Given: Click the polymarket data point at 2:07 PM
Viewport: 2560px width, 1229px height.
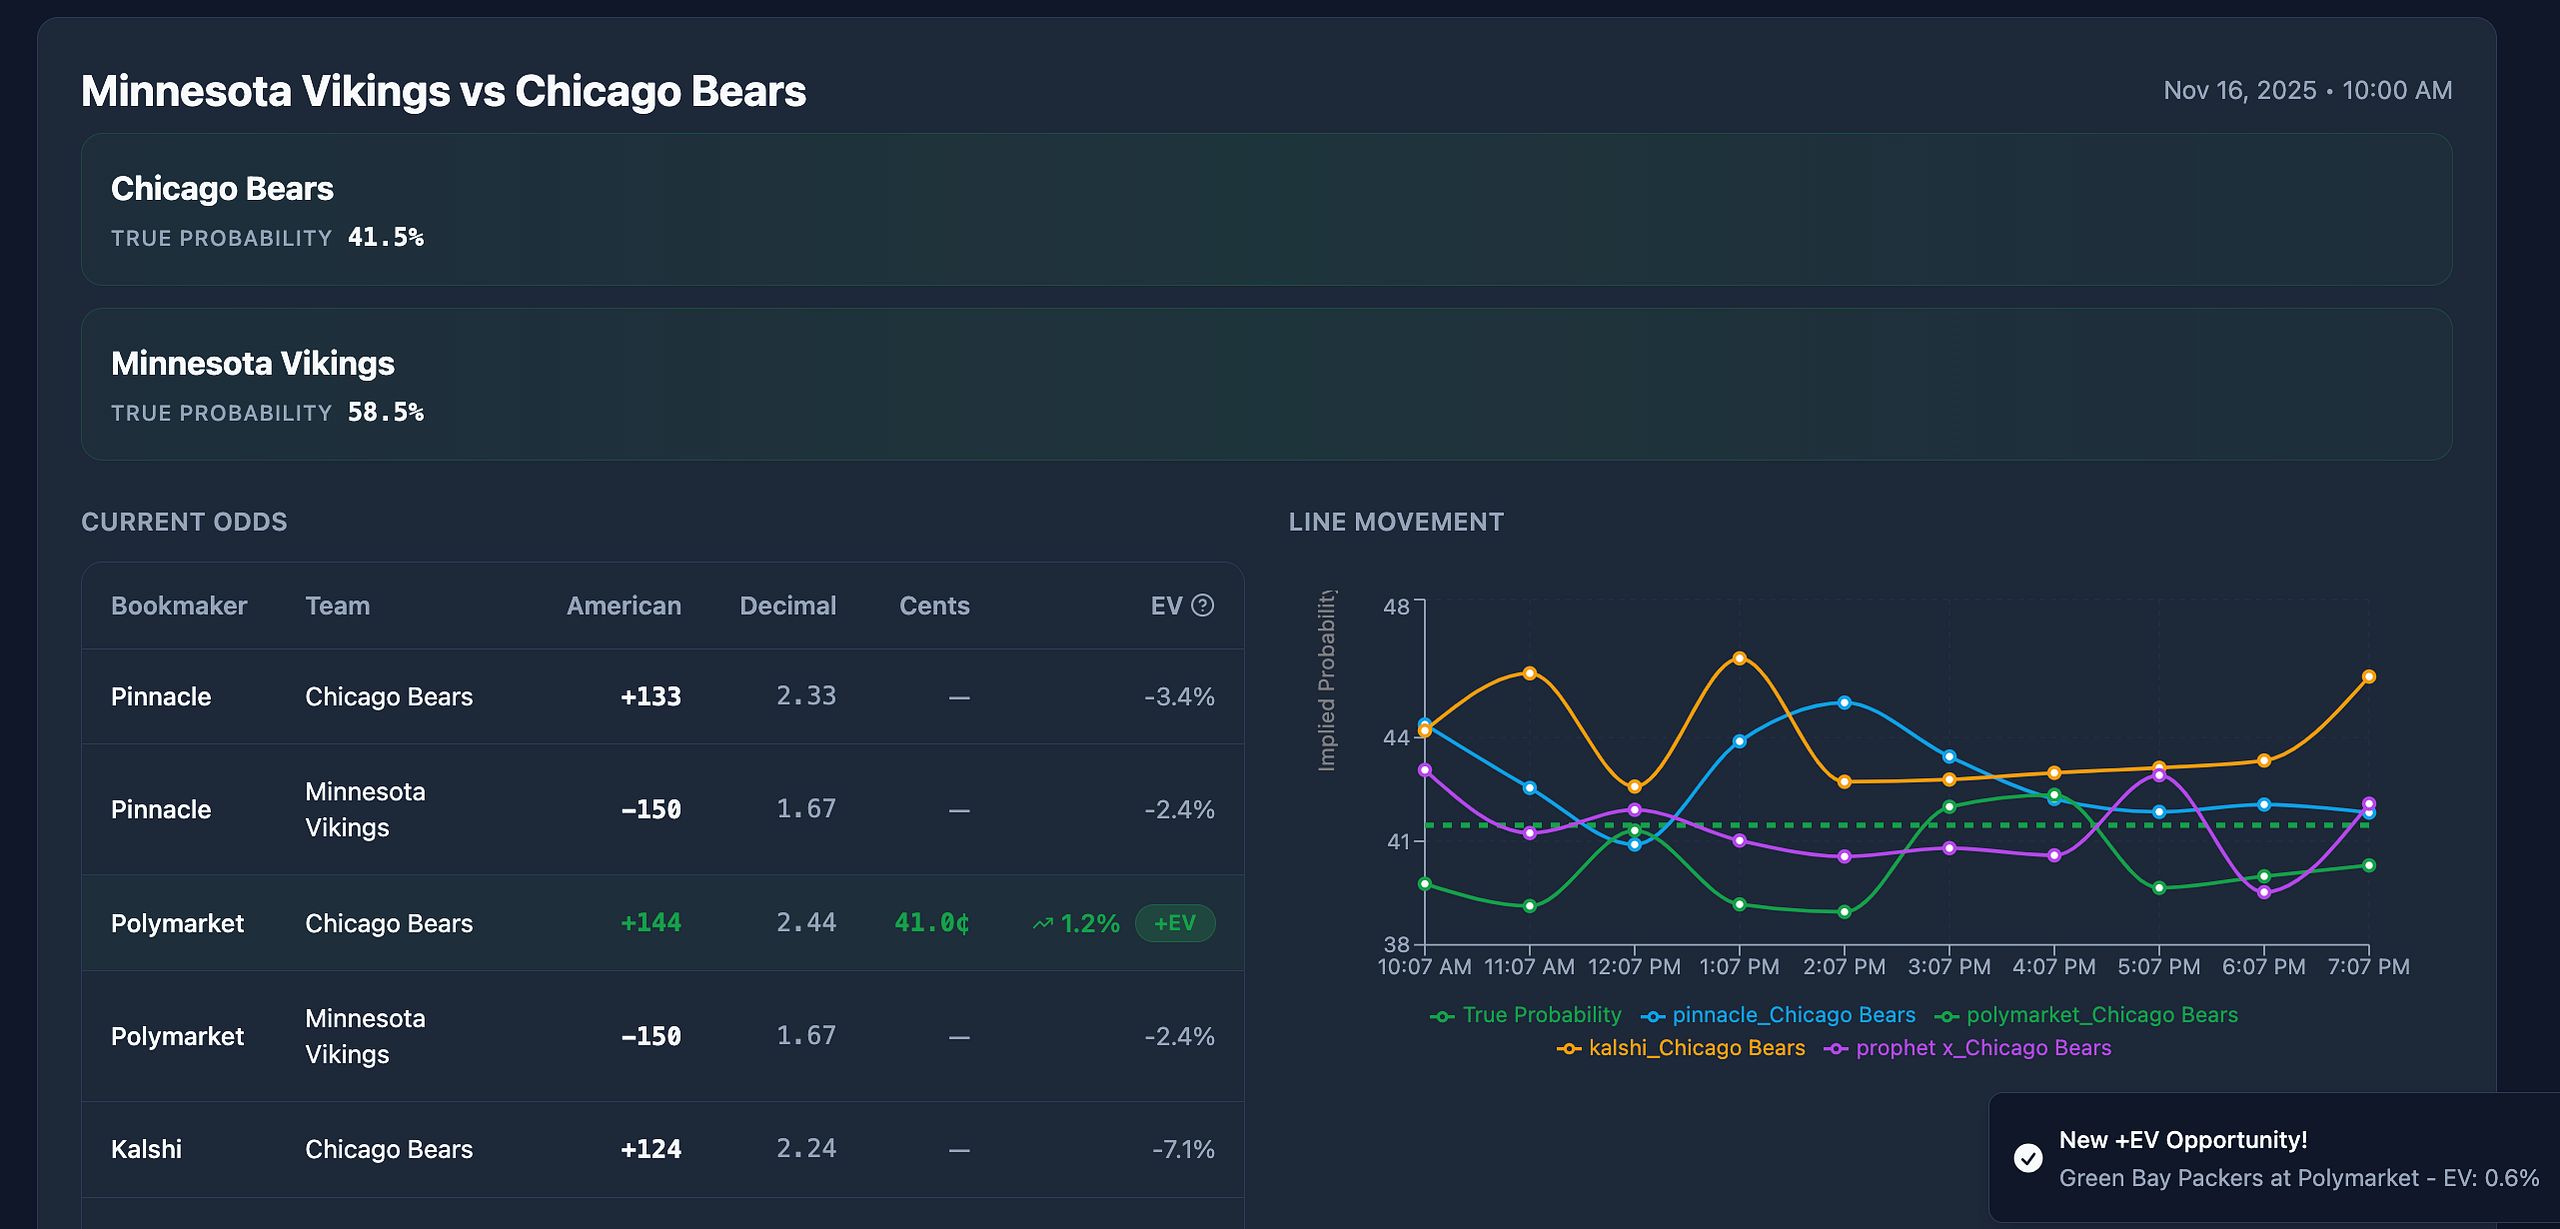Looking at the screenshot, I should point(1844,912).
